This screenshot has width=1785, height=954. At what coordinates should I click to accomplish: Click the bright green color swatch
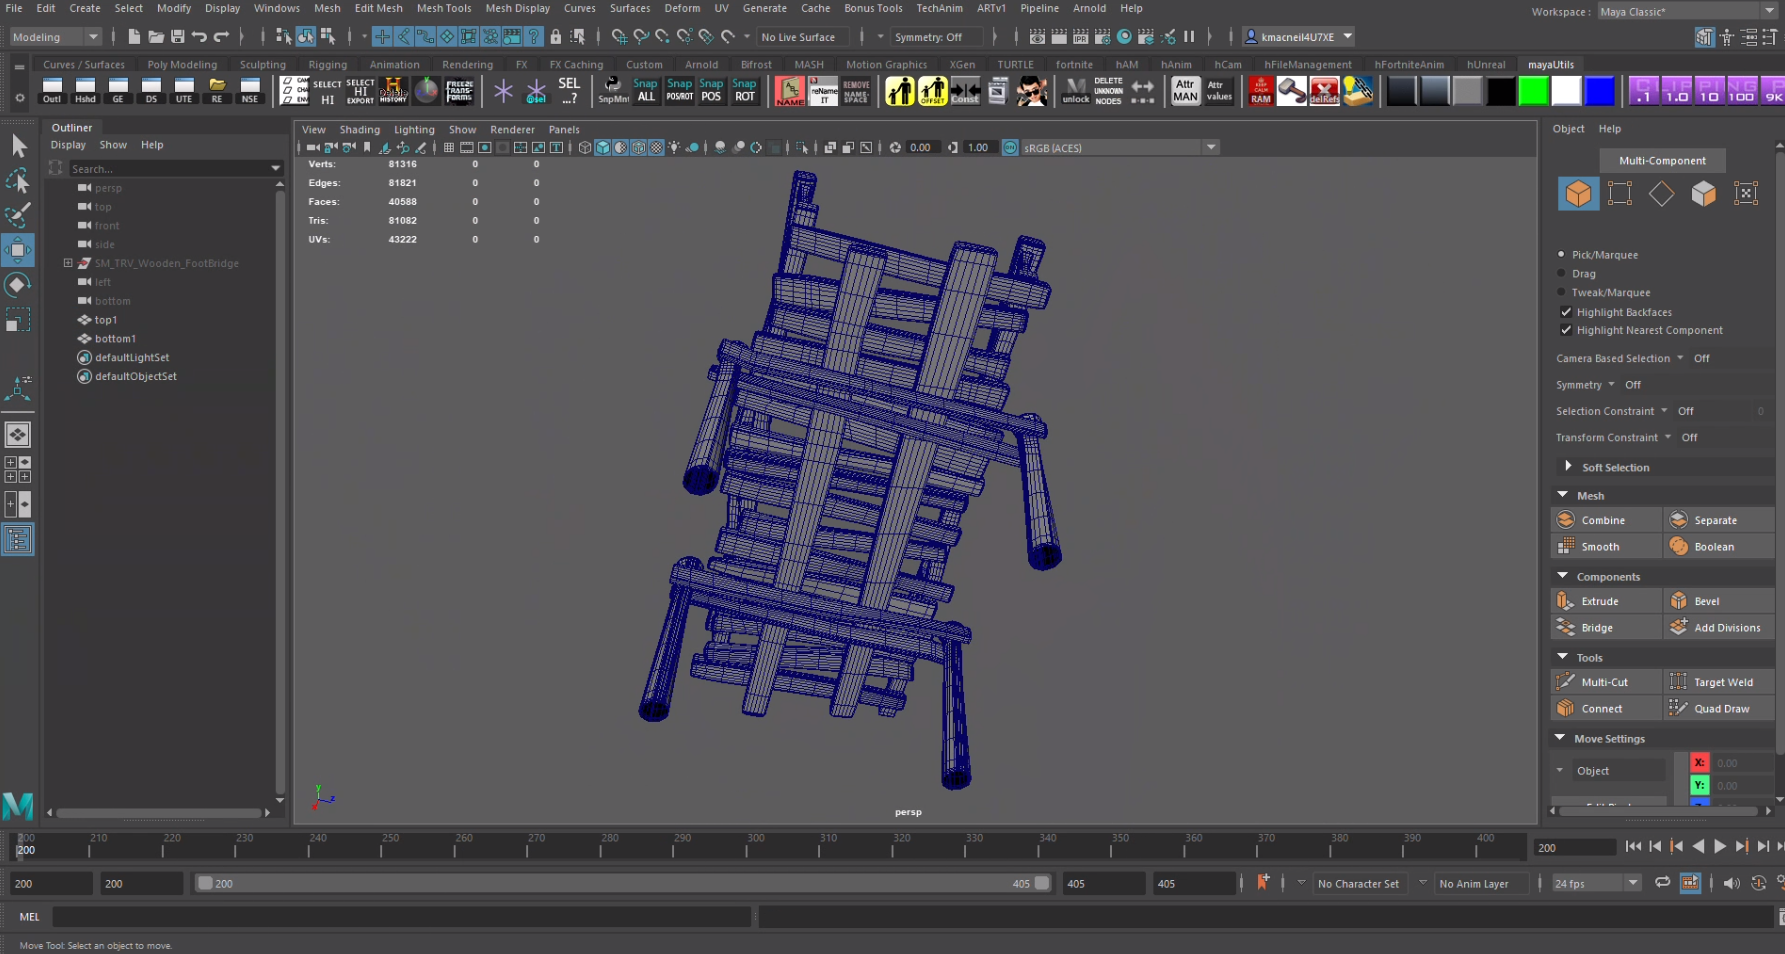[x=1533, y=91]
